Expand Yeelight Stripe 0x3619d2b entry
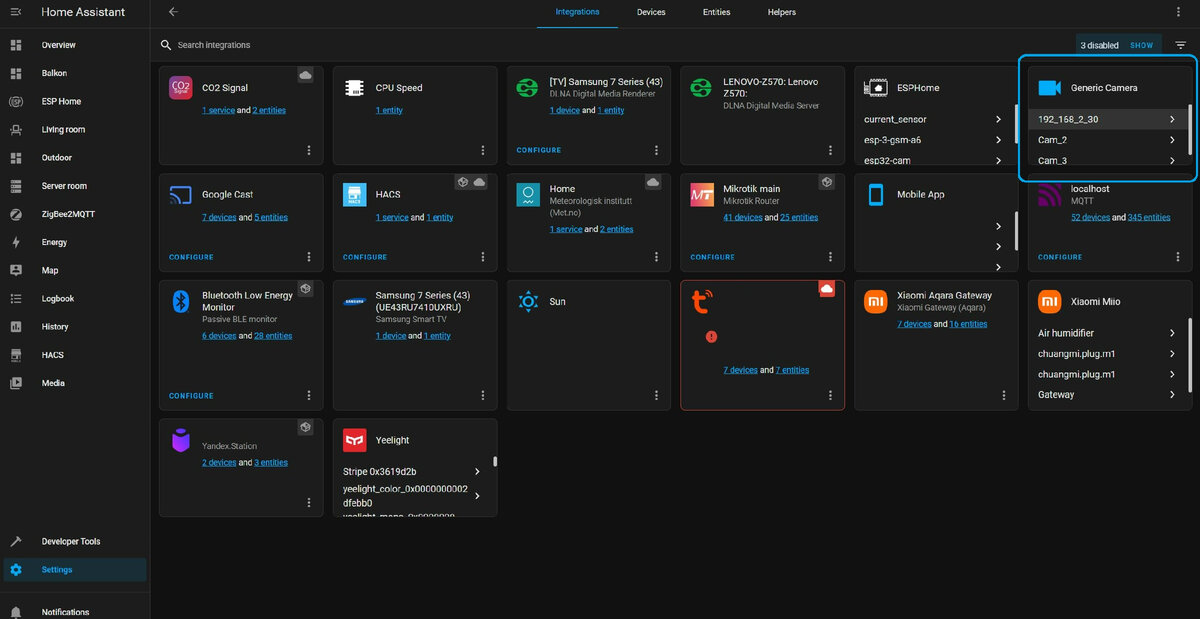1200x619 pixels. click(412, 471)
